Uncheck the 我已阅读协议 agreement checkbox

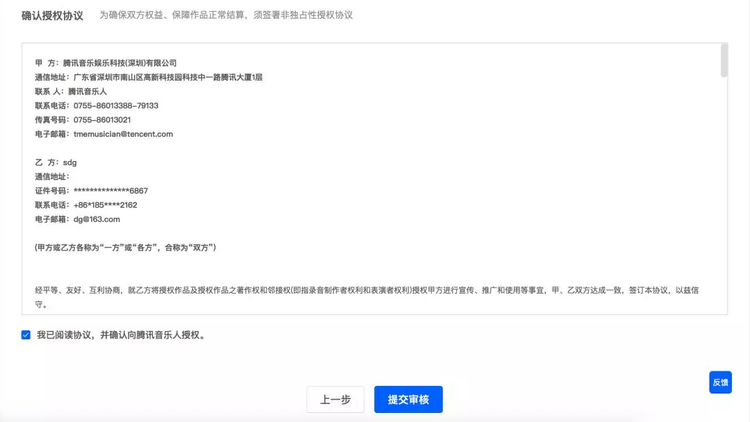tap(26, 335)
